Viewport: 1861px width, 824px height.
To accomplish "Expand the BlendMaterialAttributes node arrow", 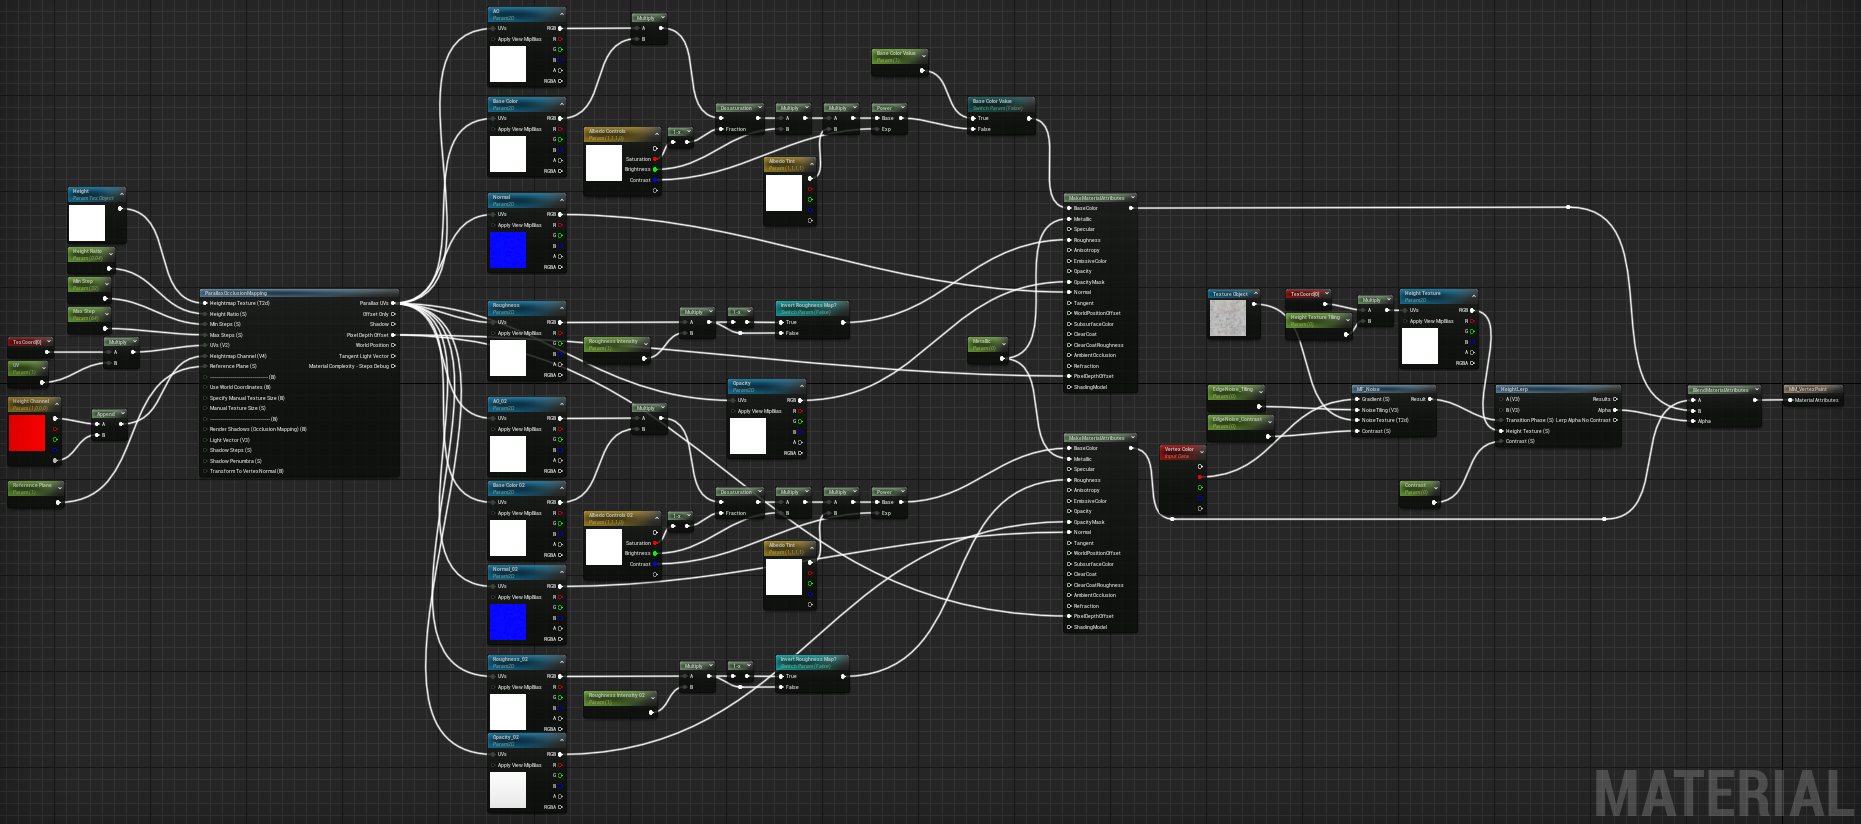I will click(x=1755, y=390).
